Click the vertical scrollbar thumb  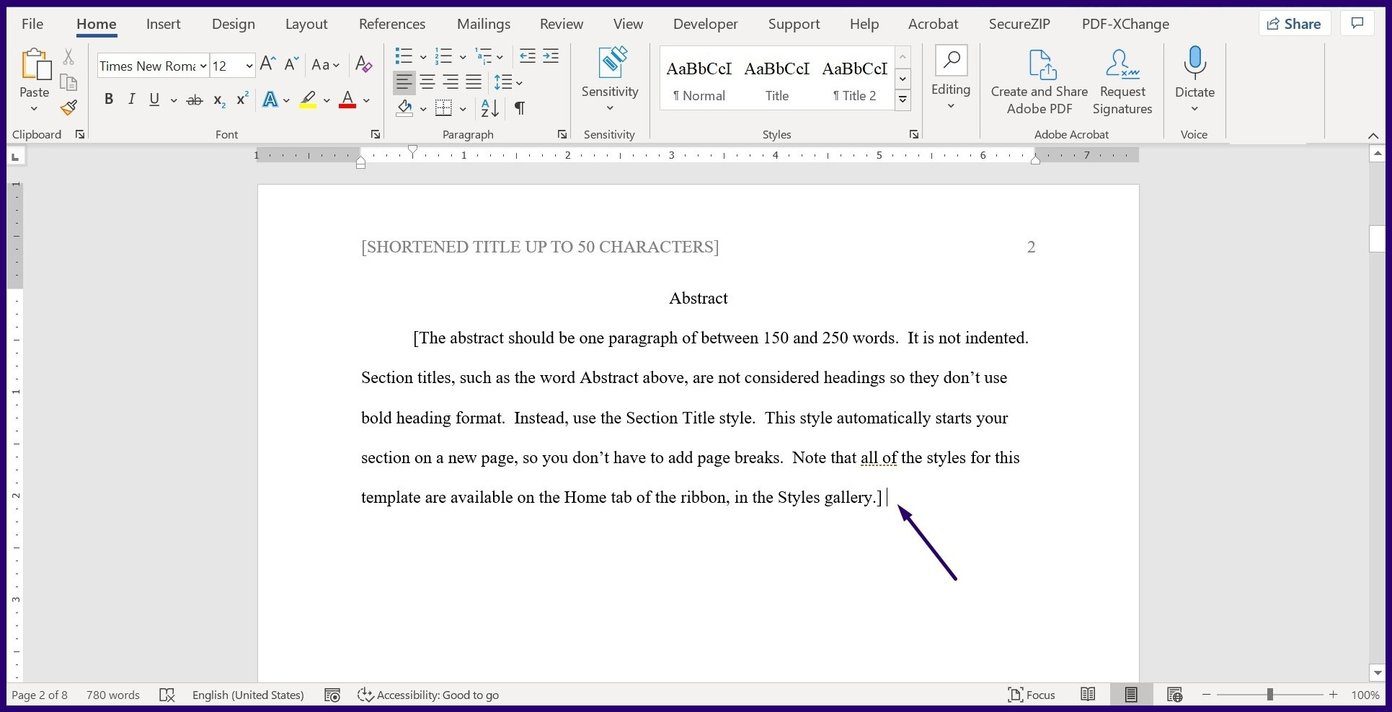1378,239
